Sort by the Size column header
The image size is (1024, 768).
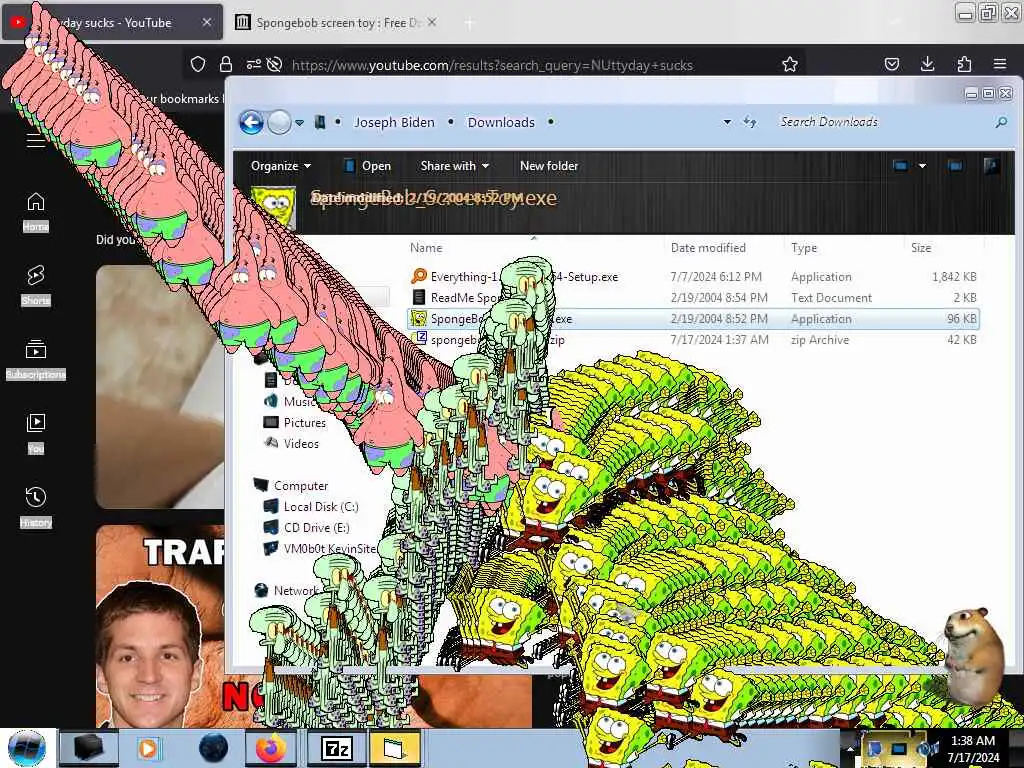[921, 248]
